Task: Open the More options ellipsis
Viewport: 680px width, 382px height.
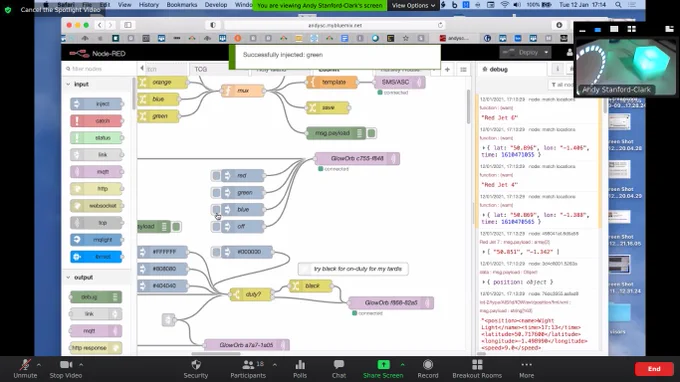Action: coord(526,365)
